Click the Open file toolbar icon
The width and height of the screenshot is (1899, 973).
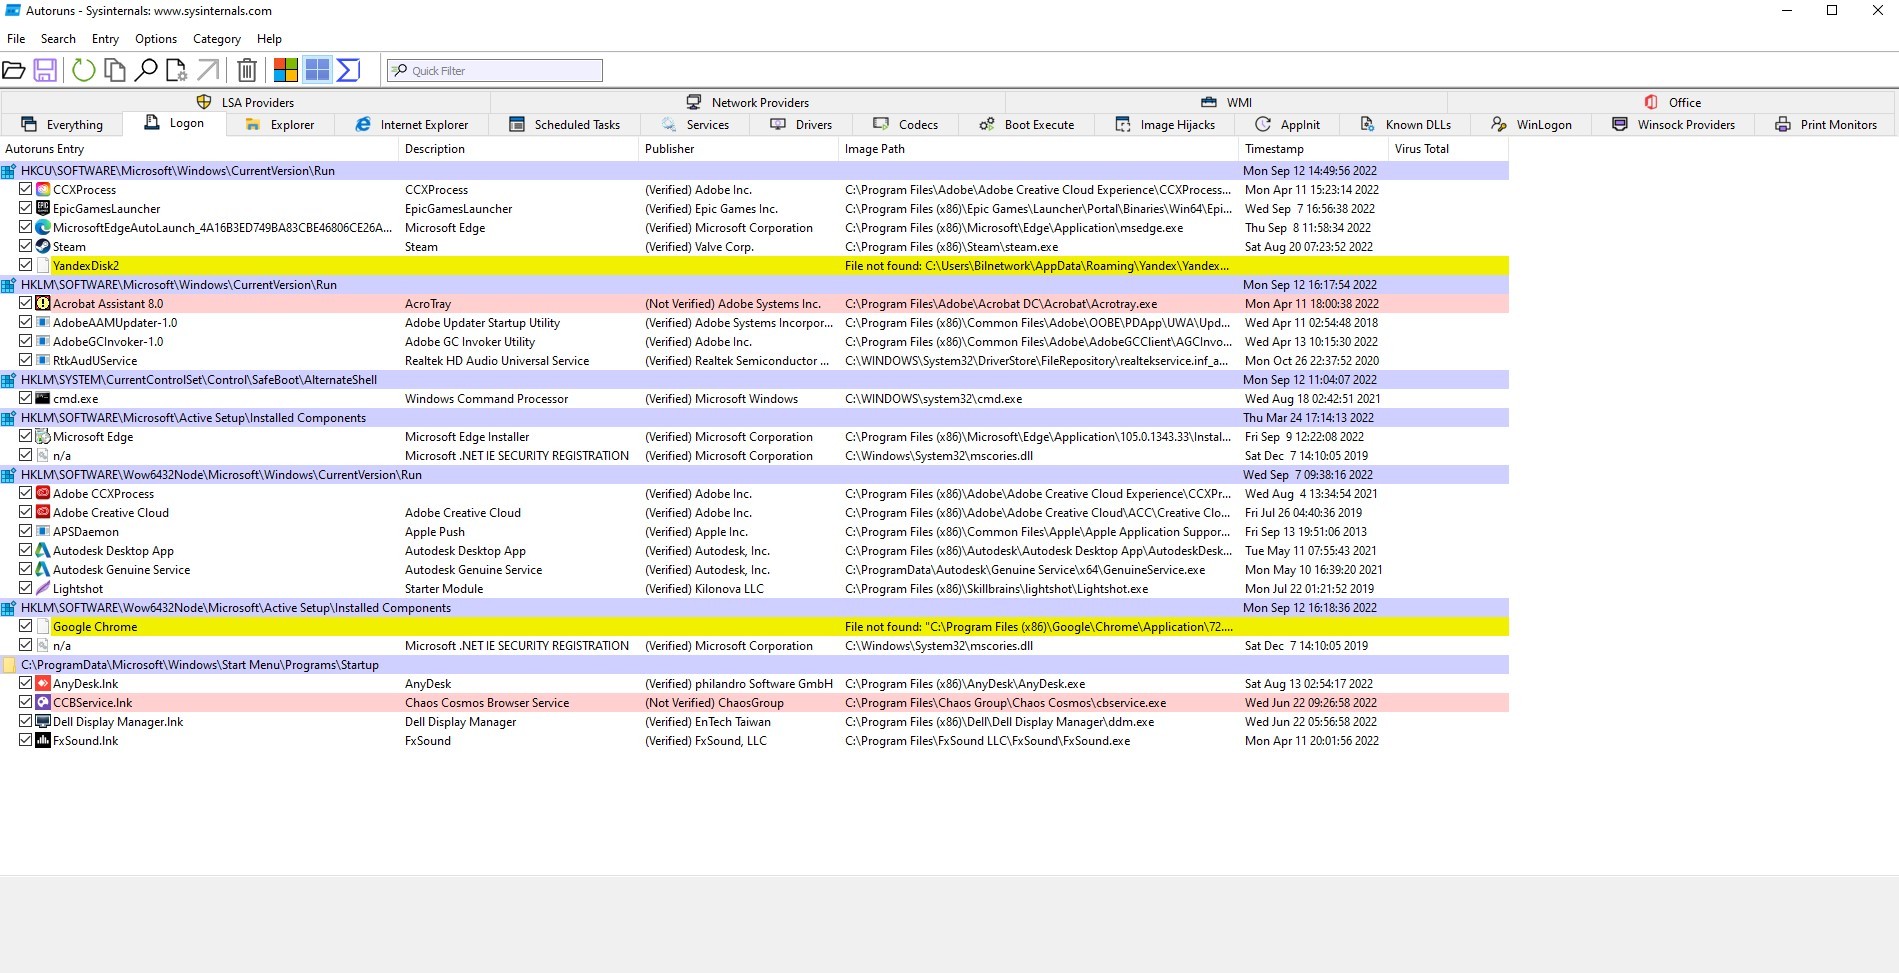point(14,70)
